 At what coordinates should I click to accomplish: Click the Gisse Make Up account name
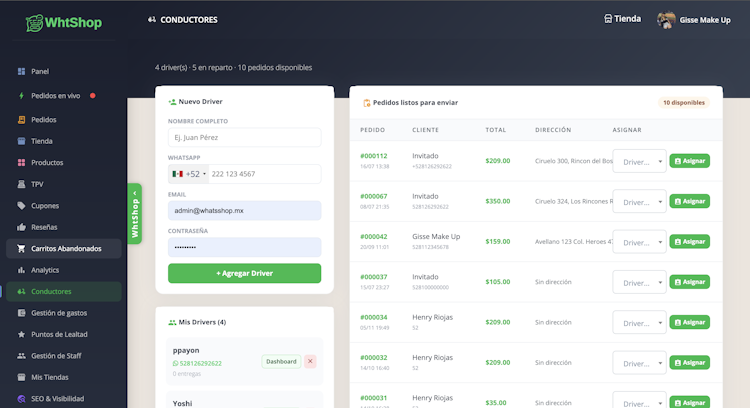coord(705,20)
